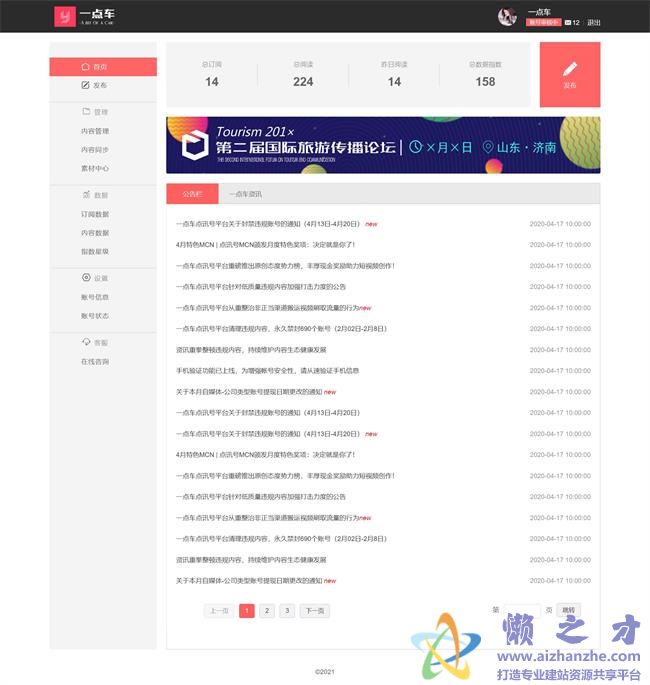Click the 总订阅 stat value 14
Image resolution: width=650 pixels, height=685 pixels.
(212, 82)
